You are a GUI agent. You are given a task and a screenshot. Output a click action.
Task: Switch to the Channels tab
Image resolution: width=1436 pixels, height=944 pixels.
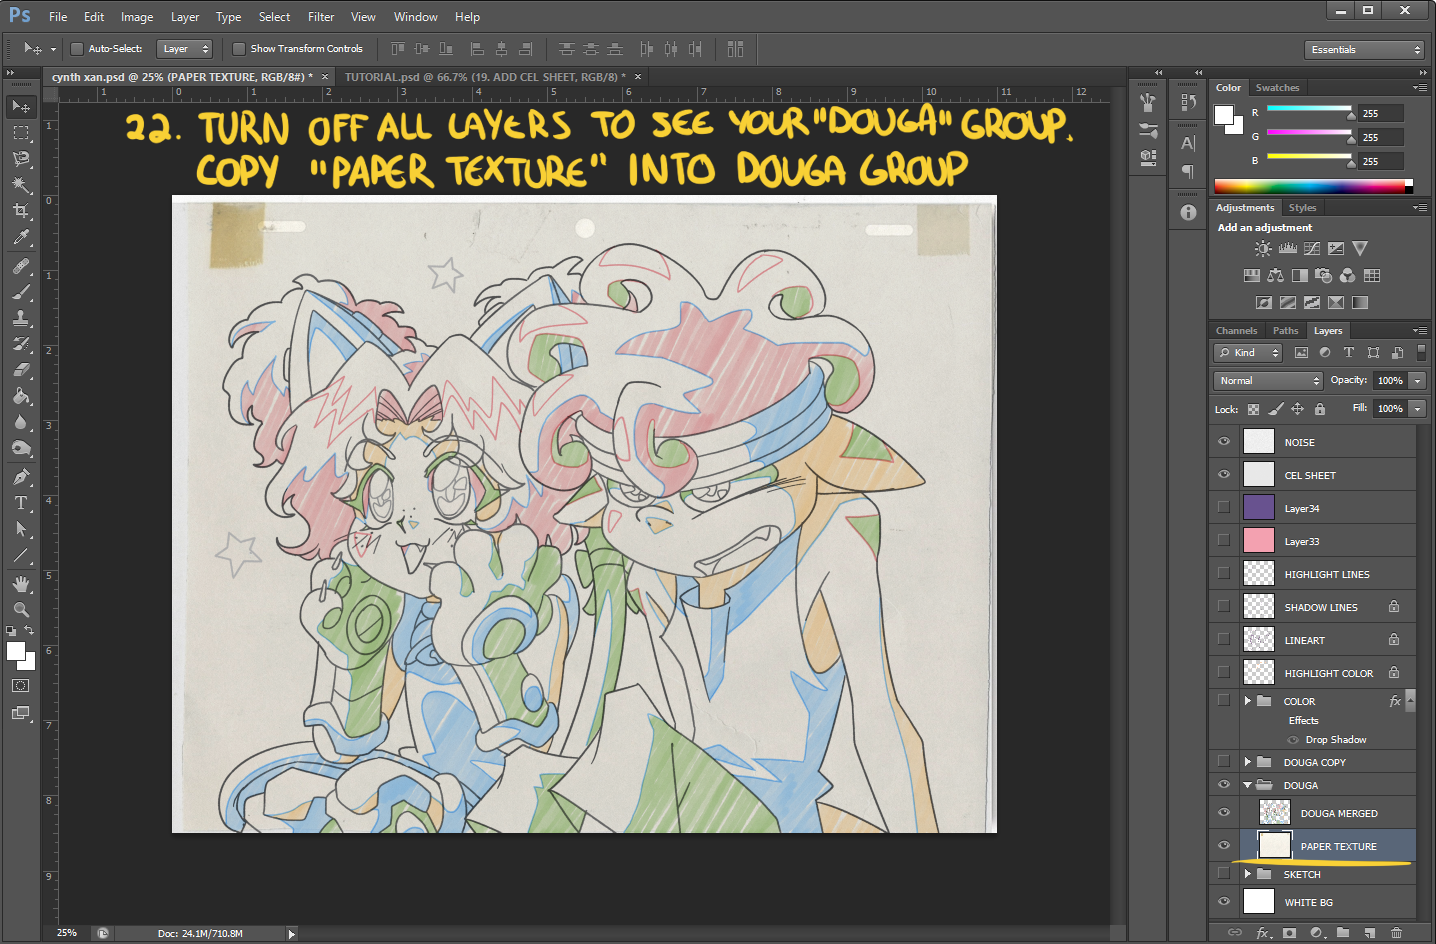tap(1236, 331)
